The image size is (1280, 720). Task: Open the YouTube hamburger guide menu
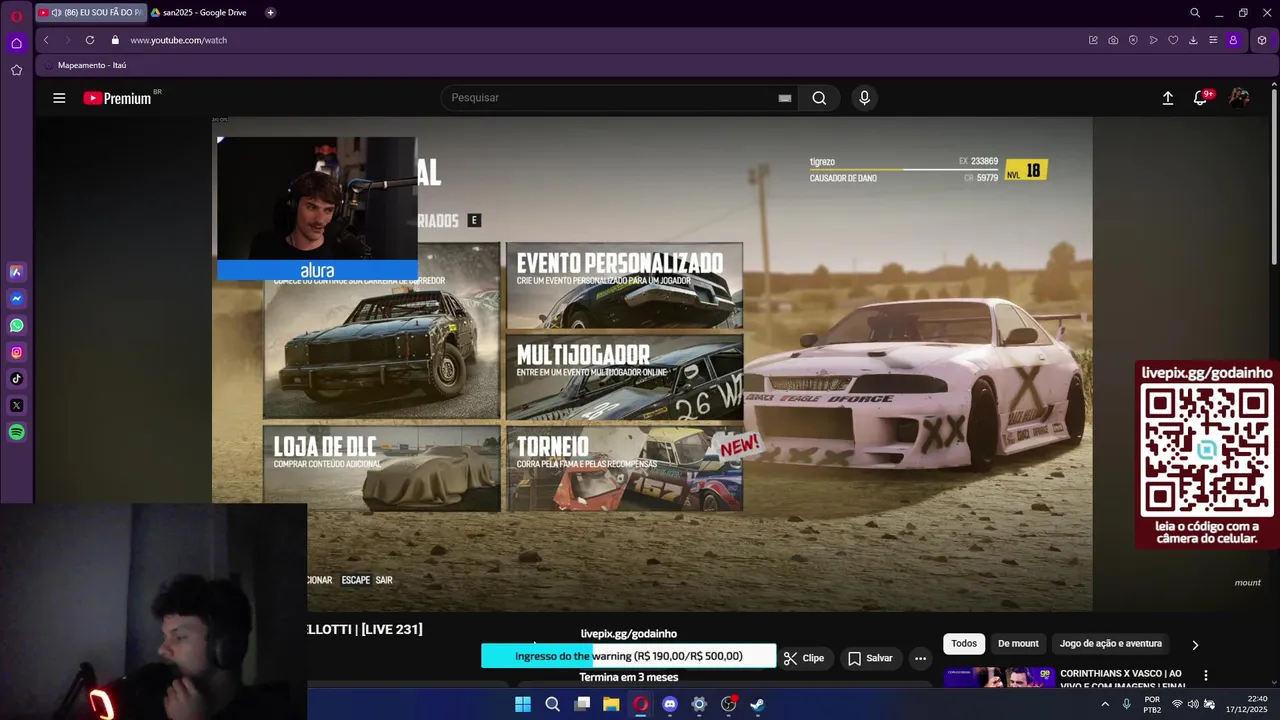tap(59, 98)
